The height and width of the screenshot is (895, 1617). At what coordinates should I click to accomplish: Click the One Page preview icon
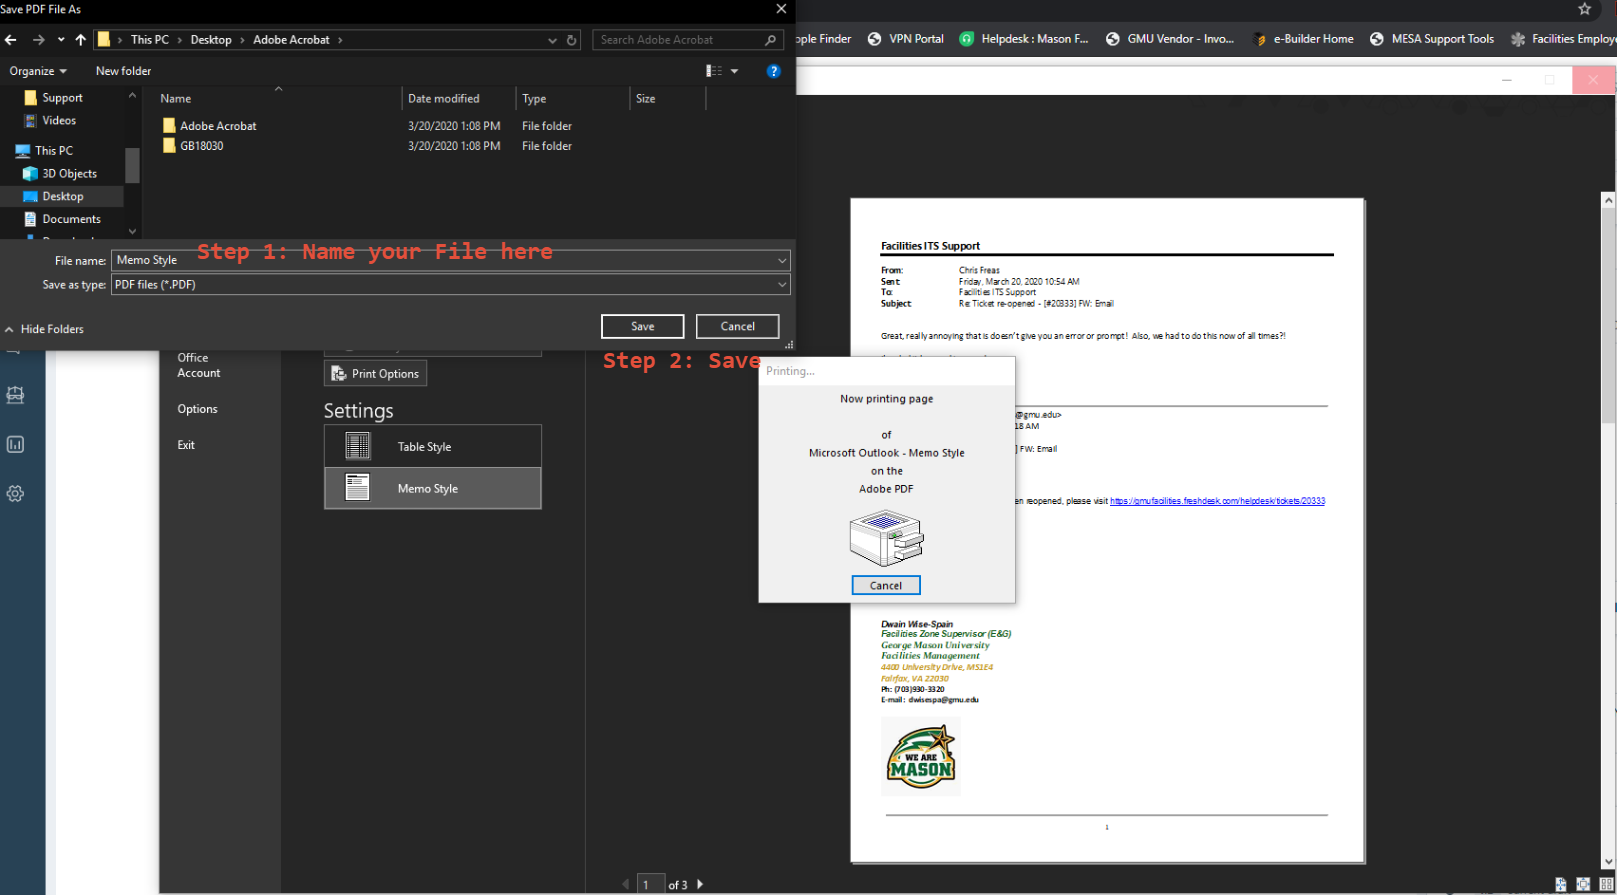(1583, 884)
